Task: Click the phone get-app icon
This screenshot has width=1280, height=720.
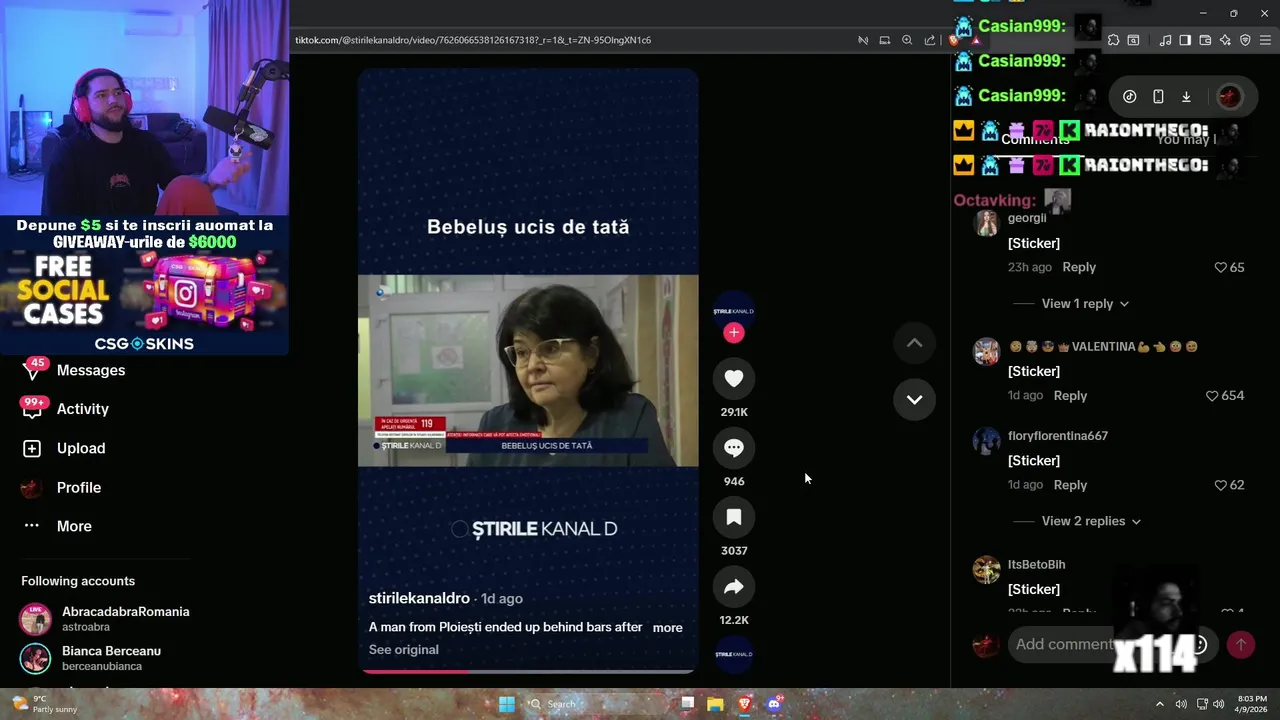Action: click(1158, 97)
